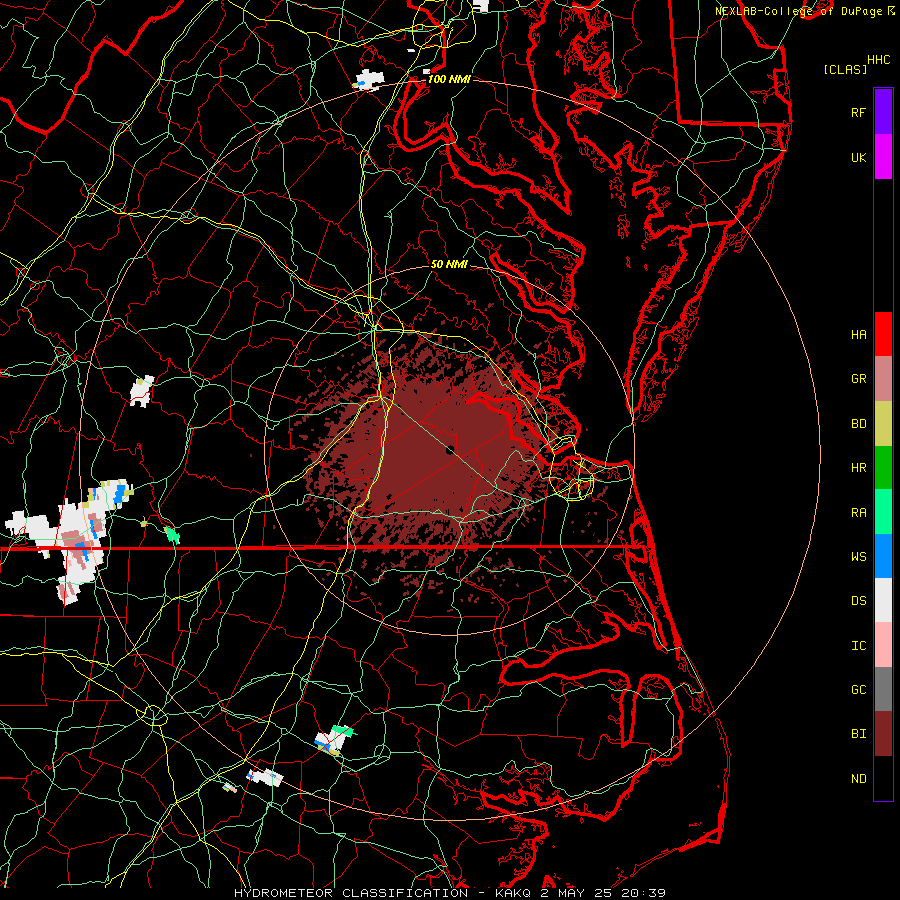Click the [CLAS] legend header
This screenshot has width=900, height=900.
point(845,69)
